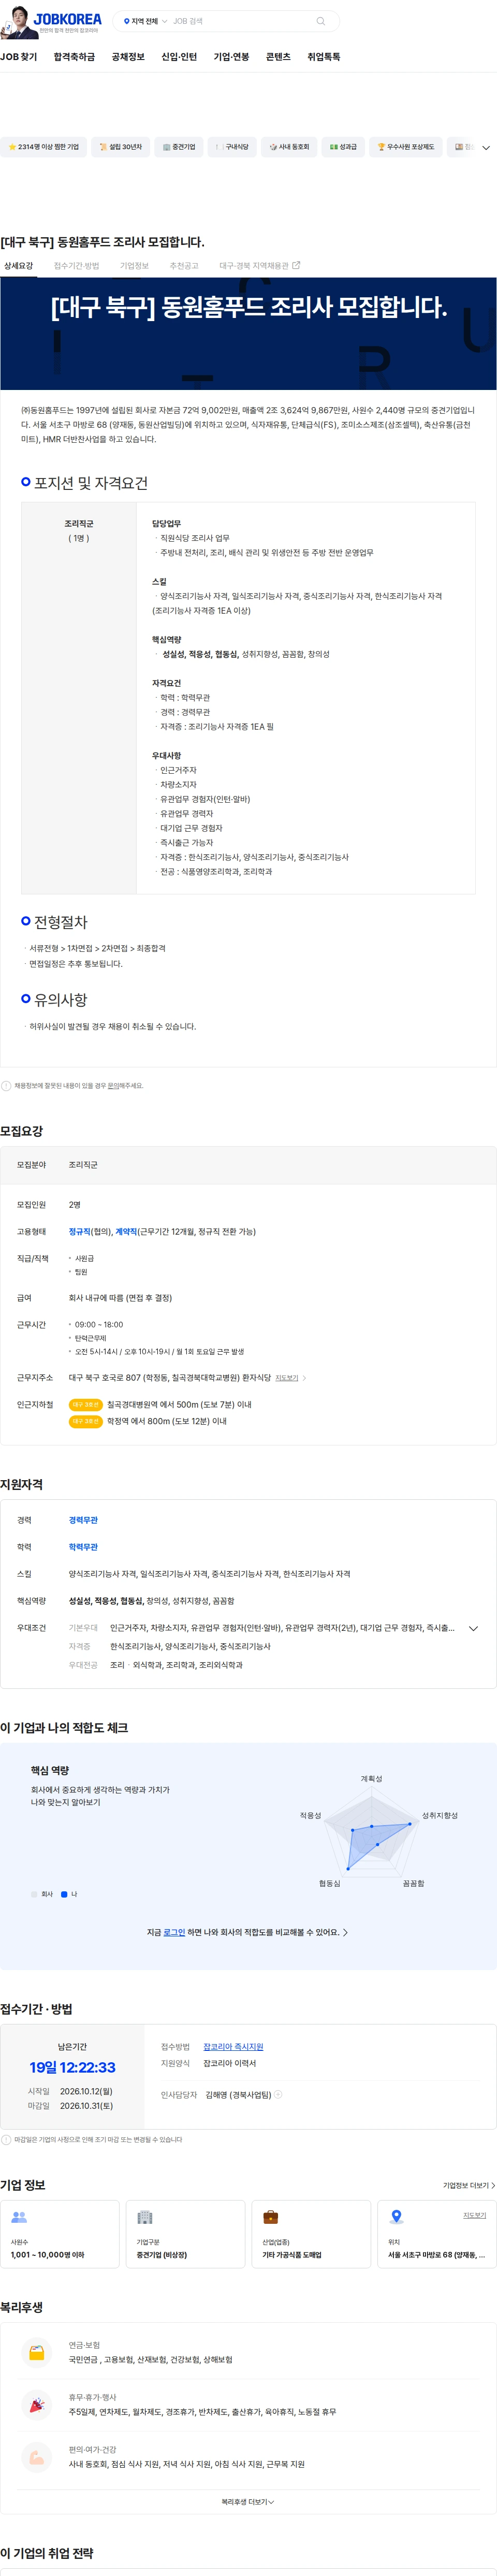Click the info icon beside 김혜영 (경북사업팀)
This screenshot has width=497, height=2576.
278,2094
